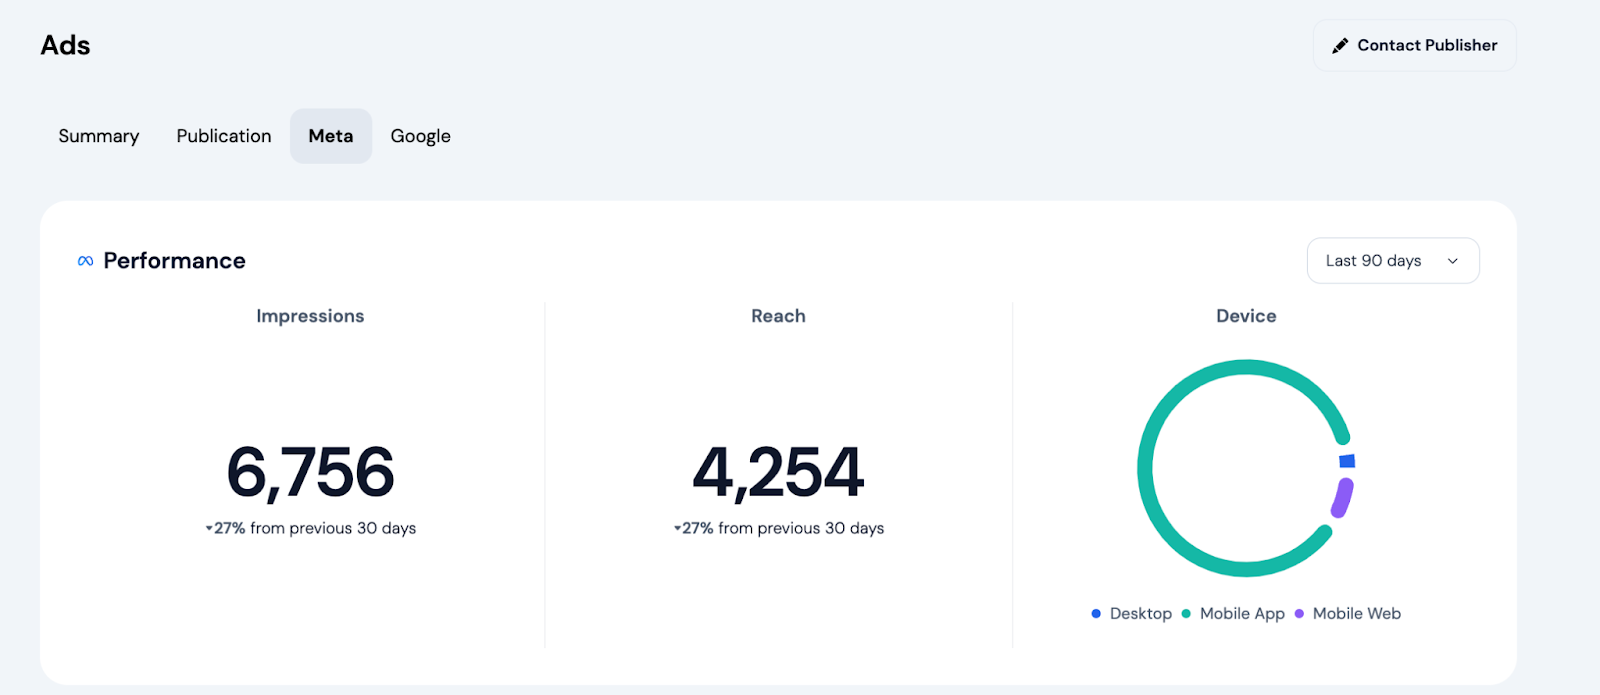1600x695 pixels.
Task: Click the Reach label
Action: 778,316
